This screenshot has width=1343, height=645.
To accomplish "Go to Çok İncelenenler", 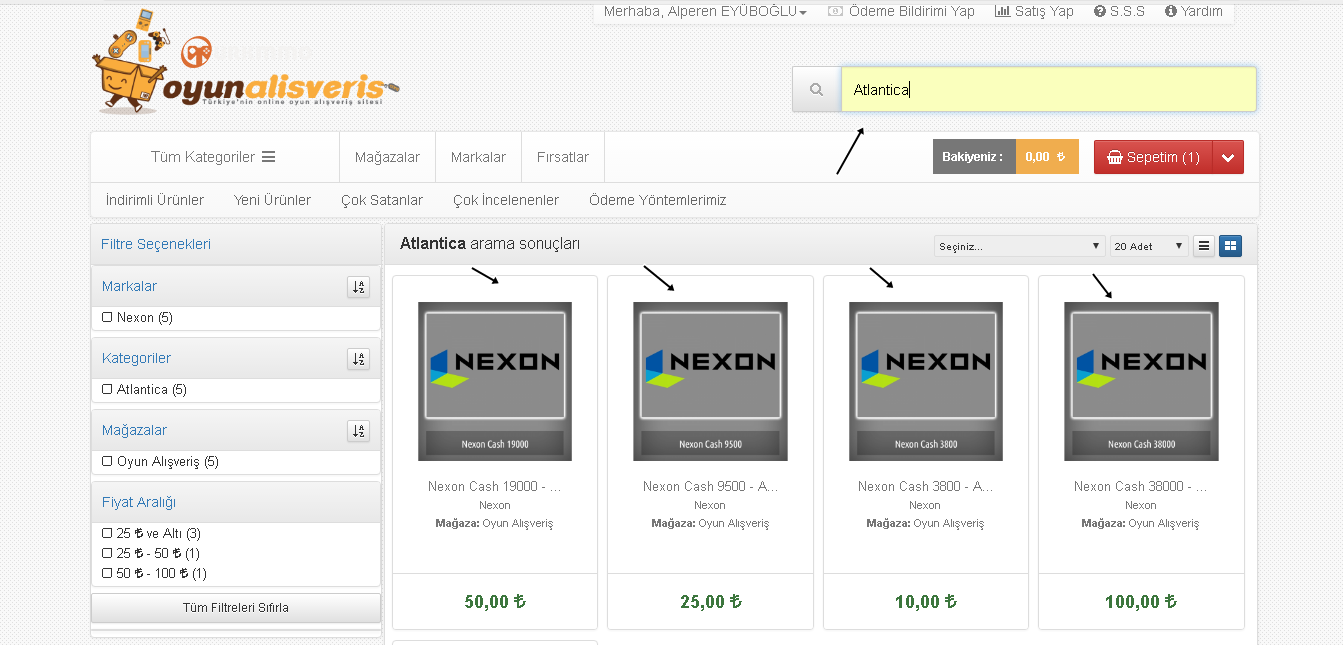I will click(x=506, y=200).
